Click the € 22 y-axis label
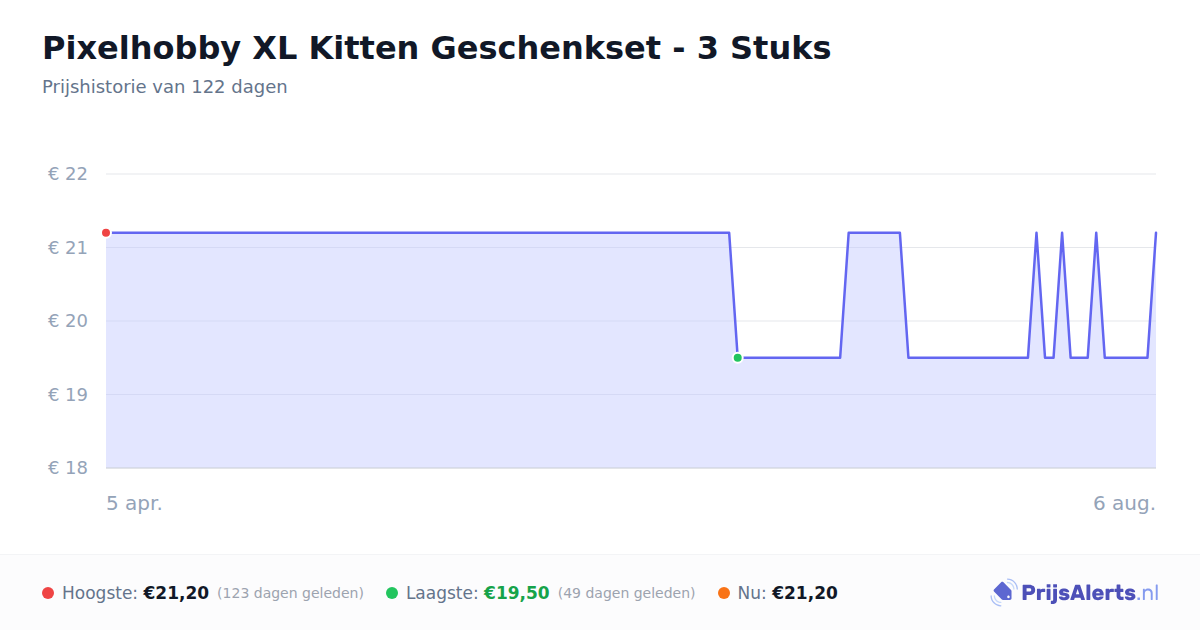1200x630 pixels. pos(68,174)
